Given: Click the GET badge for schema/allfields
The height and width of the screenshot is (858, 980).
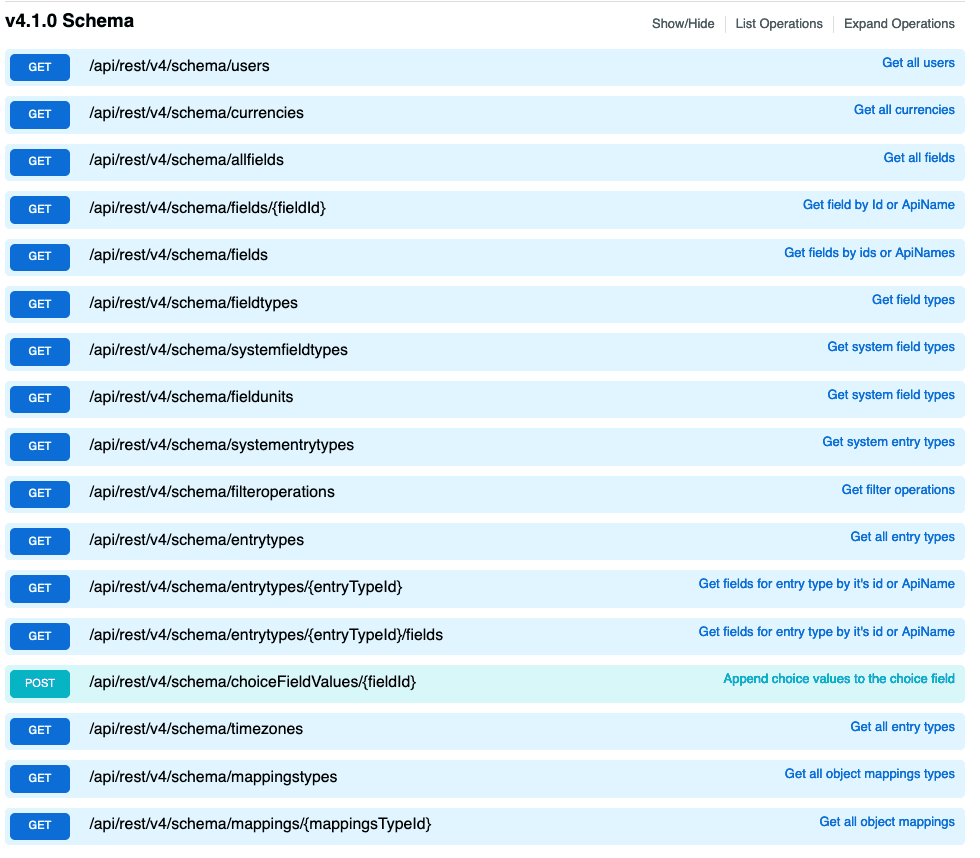Looking at the screenshot, I should 39,161.
